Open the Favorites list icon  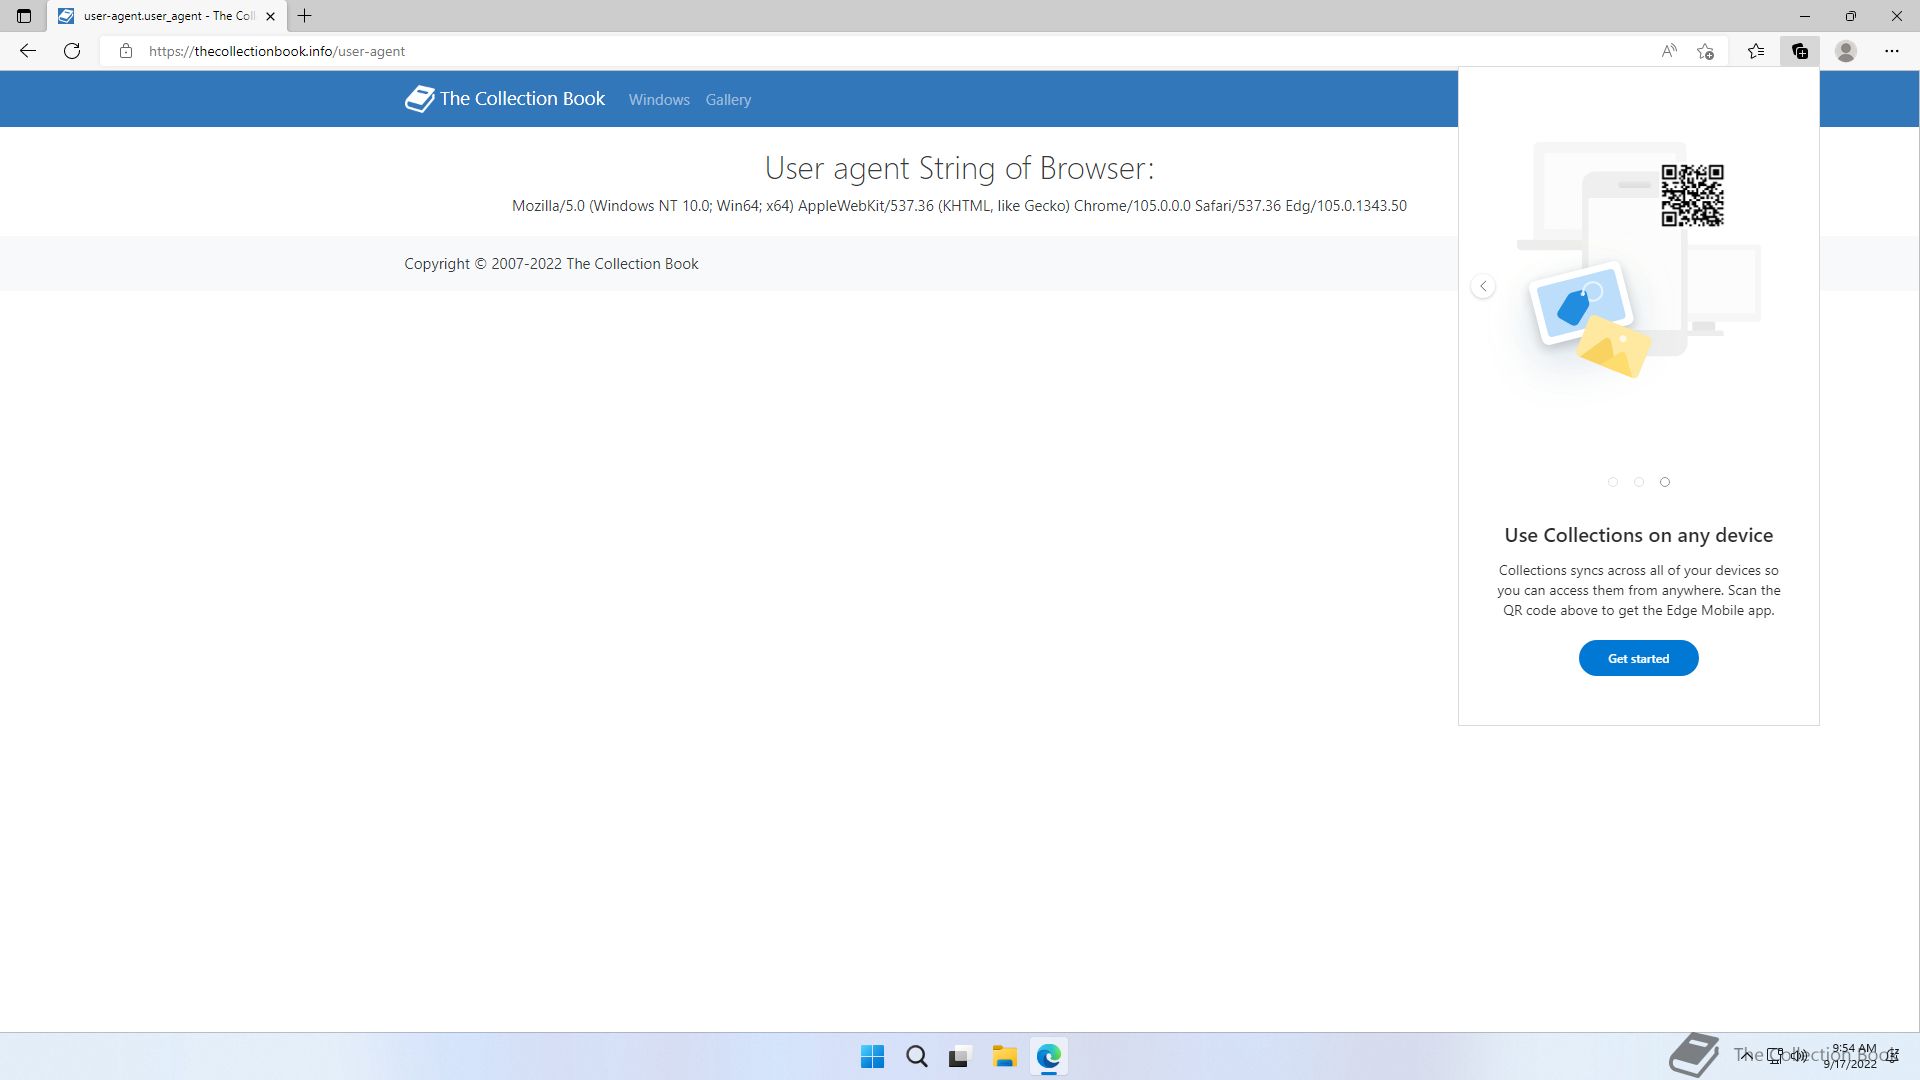[x=1756, y=51]
